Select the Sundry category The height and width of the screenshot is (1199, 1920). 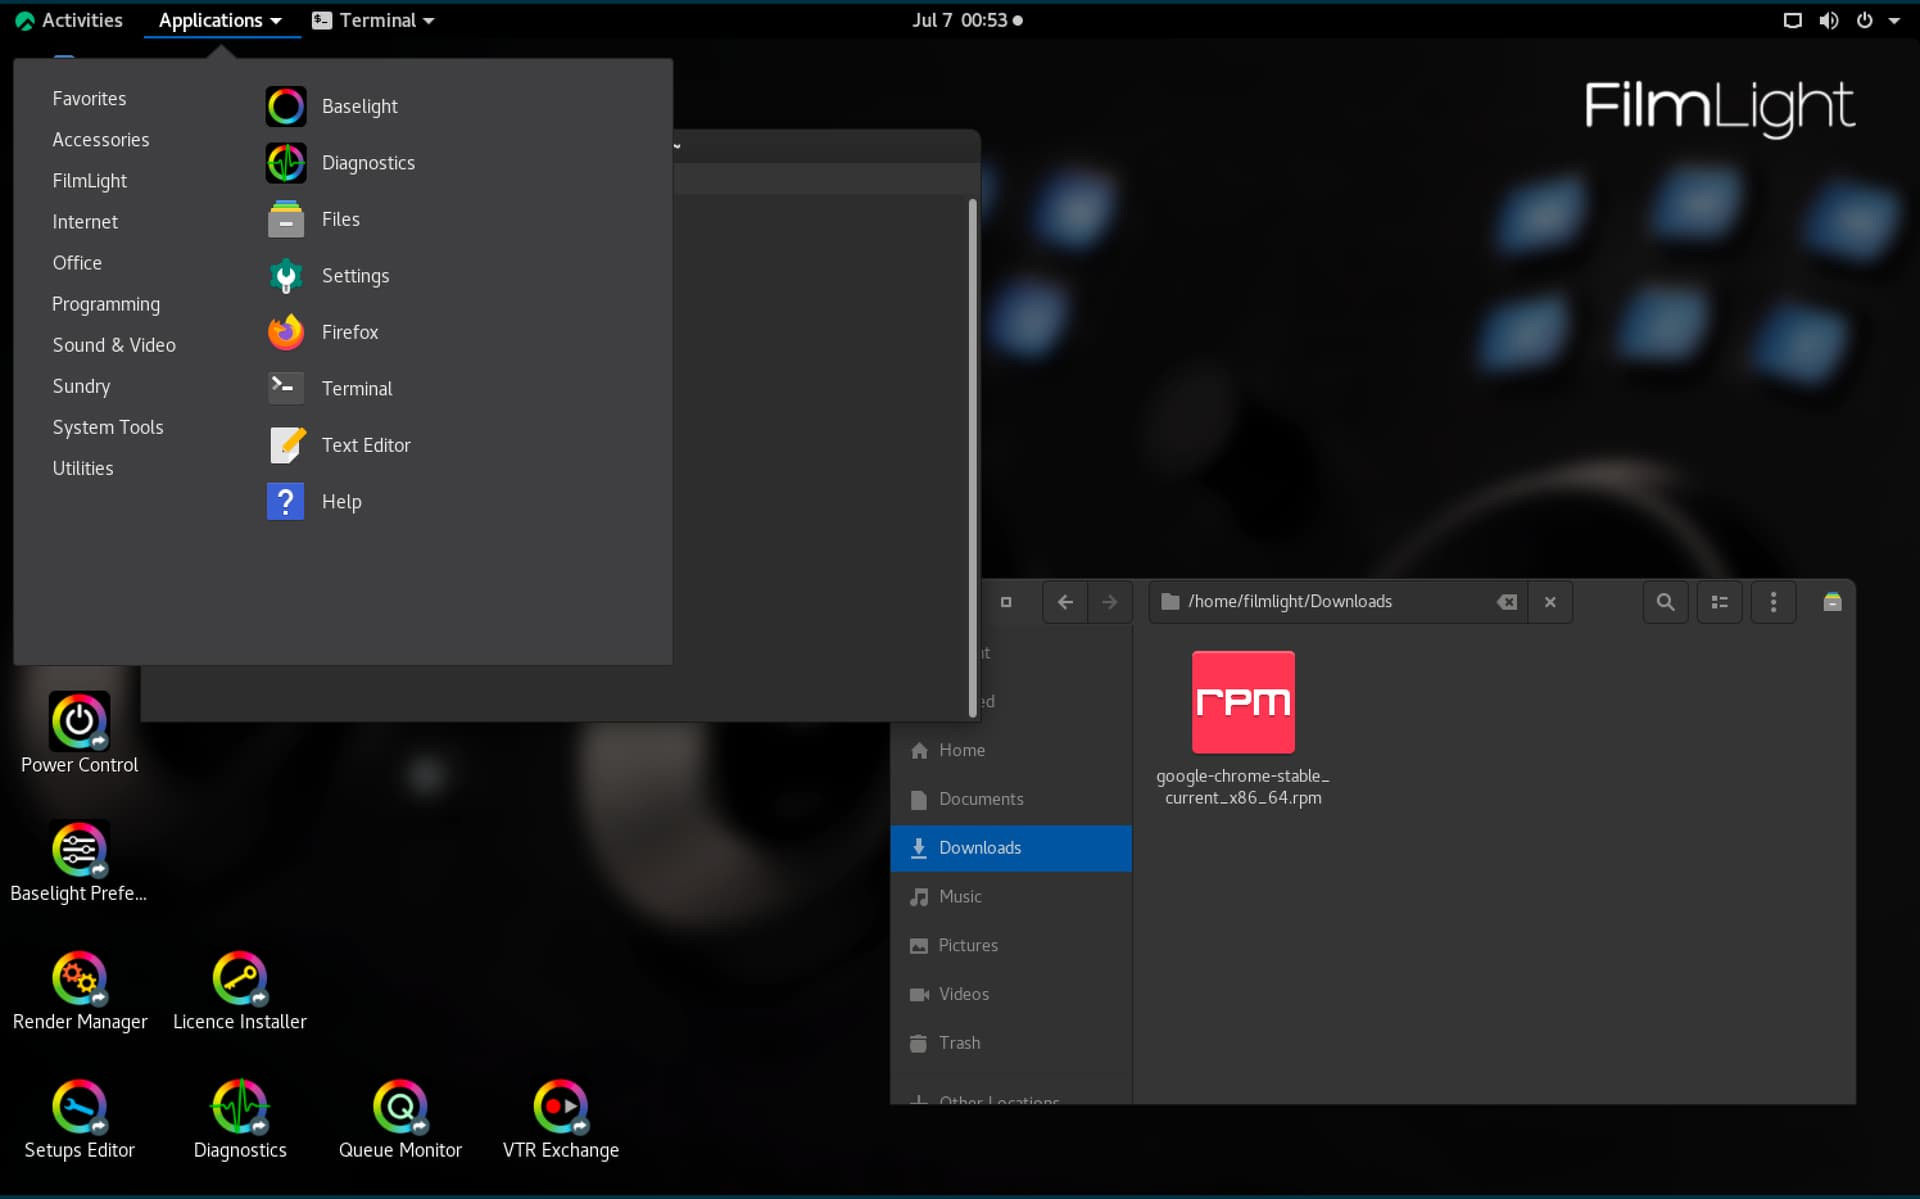[81, 386]
